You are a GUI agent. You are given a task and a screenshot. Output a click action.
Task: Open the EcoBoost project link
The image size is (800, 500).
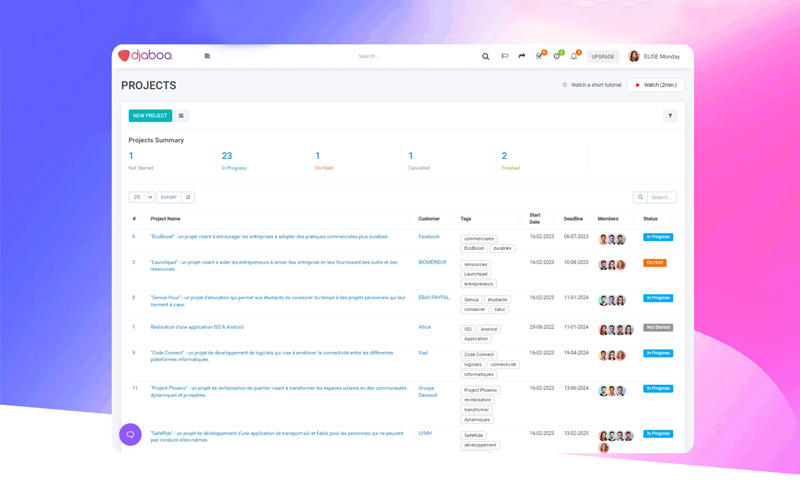click(x=269, y=237)
